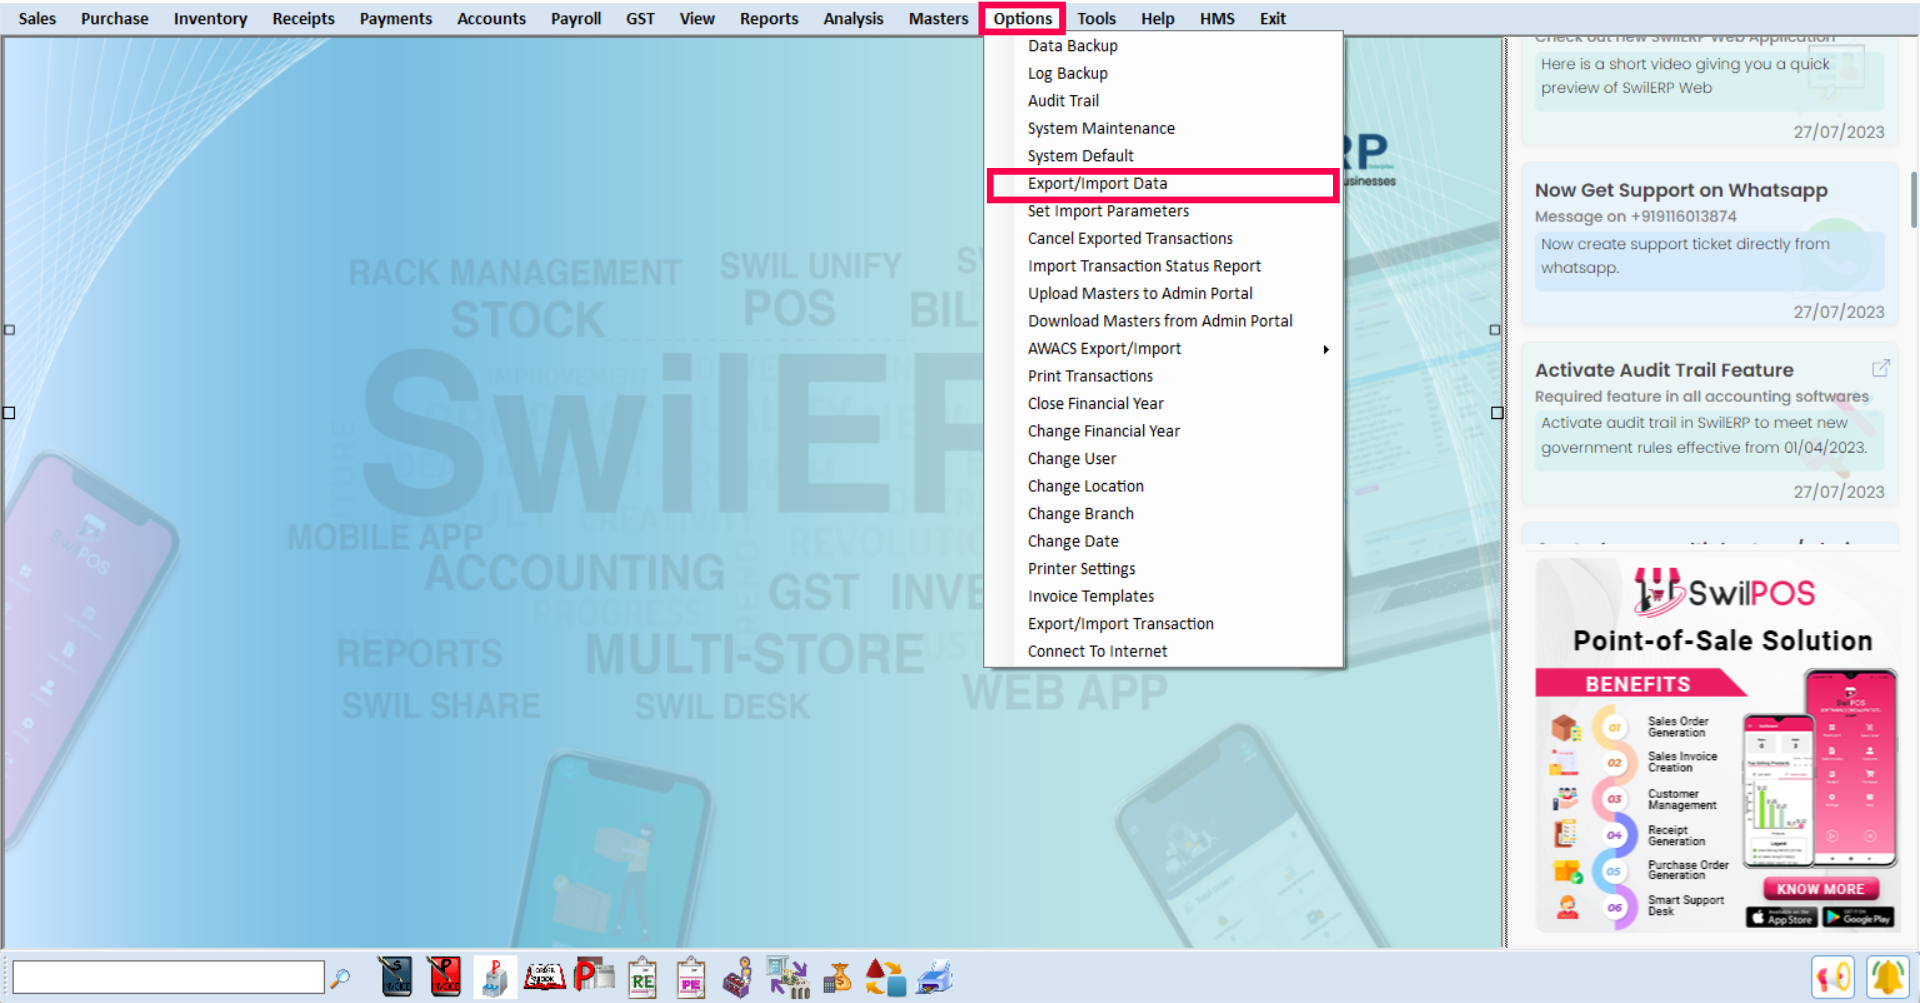Image resolution: width=1920 pixels, height=1003 pixels.
Task: Click the KNOW MORE button
Action: (1820, 889)
